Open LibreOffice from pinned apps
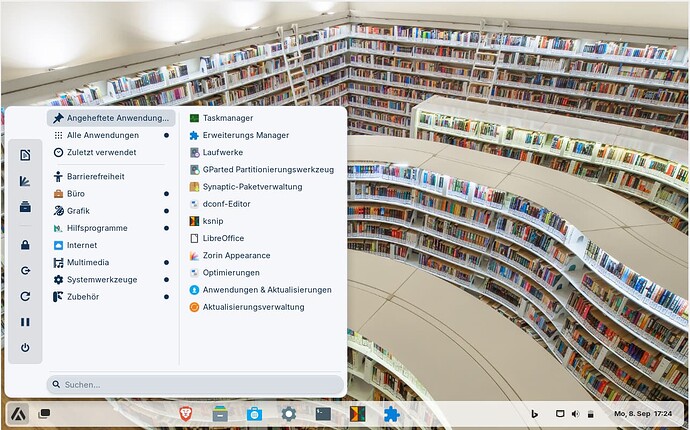This screenshot has height=430, width=690. [263, 238]
